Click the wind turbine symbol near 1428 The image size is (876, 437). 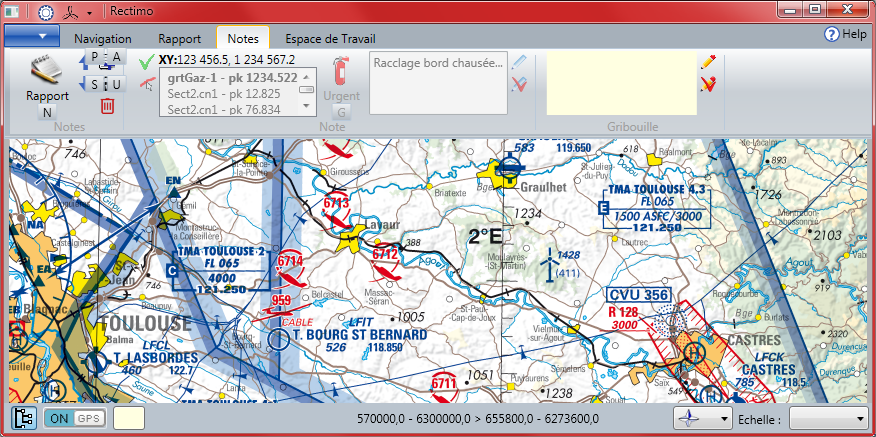pos(549,263)
